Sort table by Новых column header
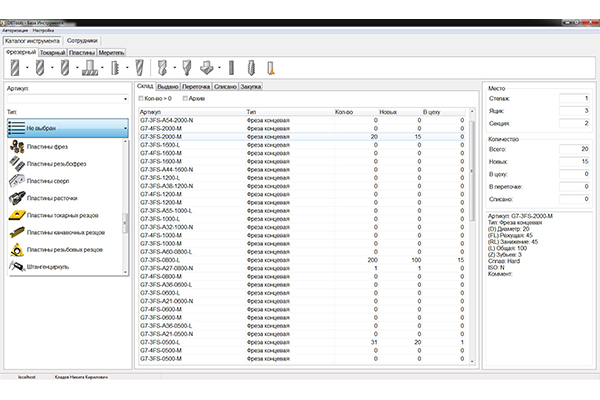The width and height of the screenshot is (600, 400). (x=400, y=112)
